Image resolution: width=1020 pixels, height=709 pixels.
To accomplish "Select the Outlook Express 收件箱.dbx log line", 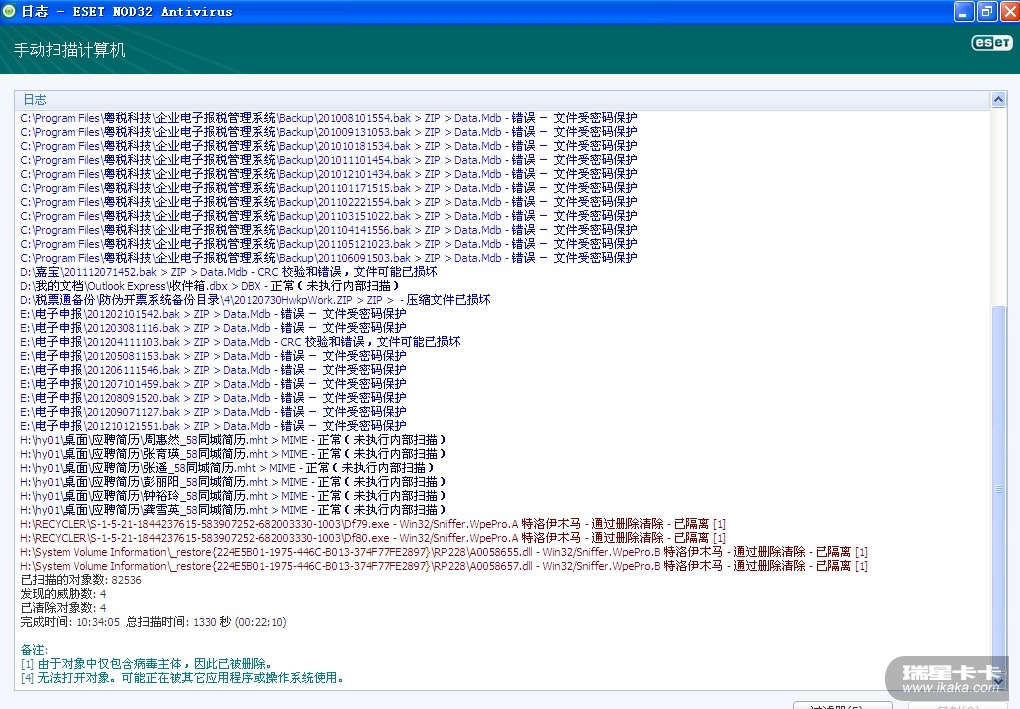I will click(209, 286).
